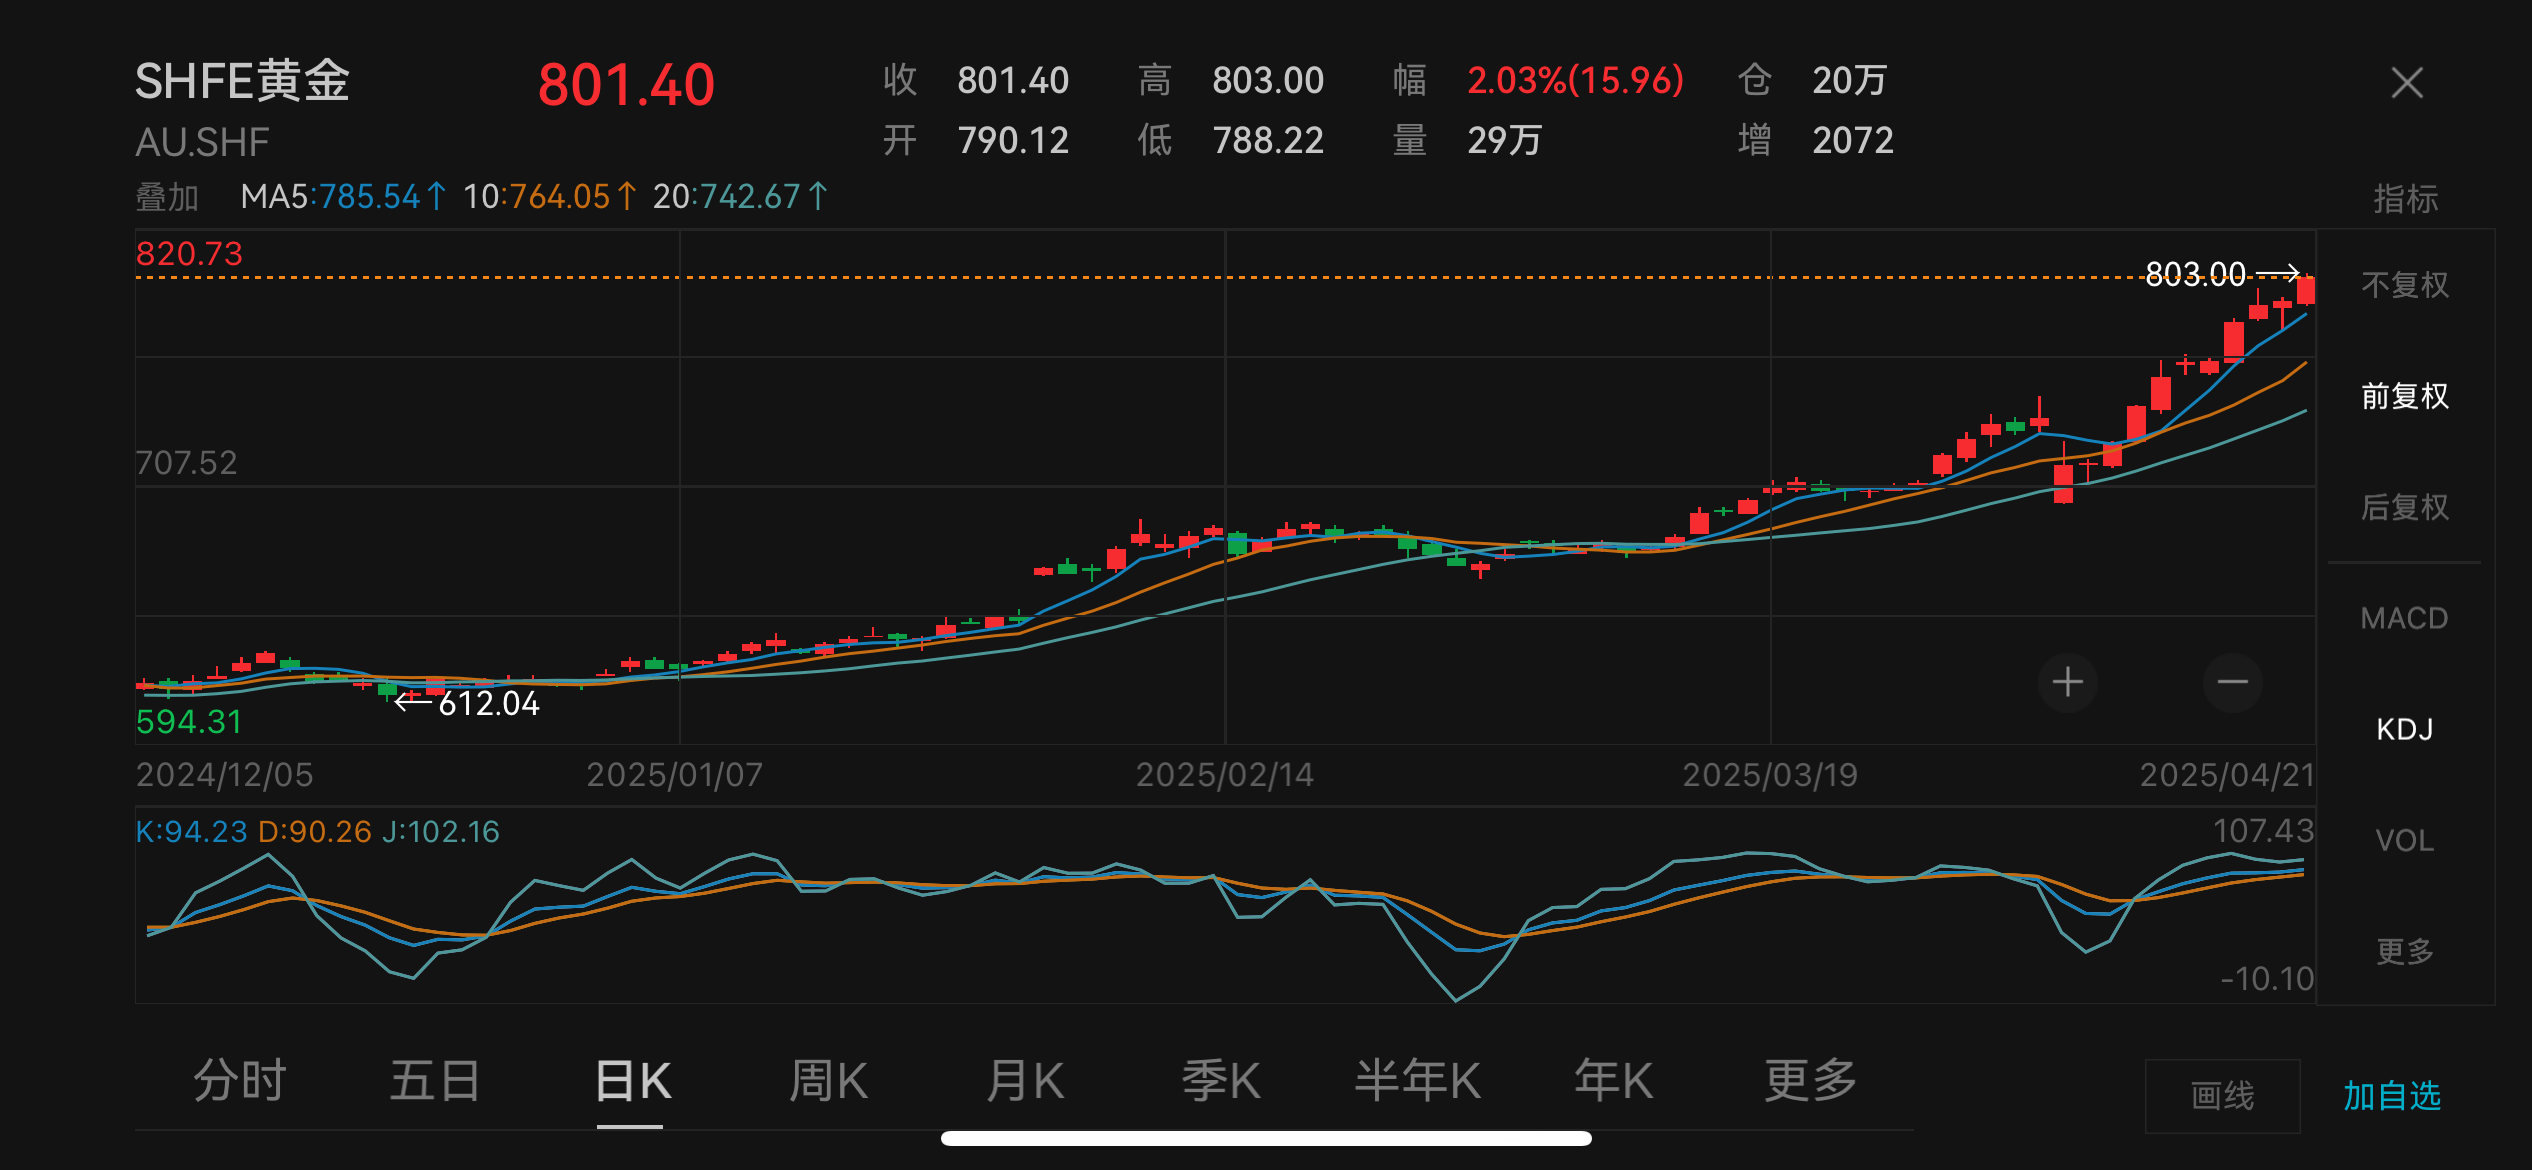Switch to the 分时 intraday tab

point(240,1081)
